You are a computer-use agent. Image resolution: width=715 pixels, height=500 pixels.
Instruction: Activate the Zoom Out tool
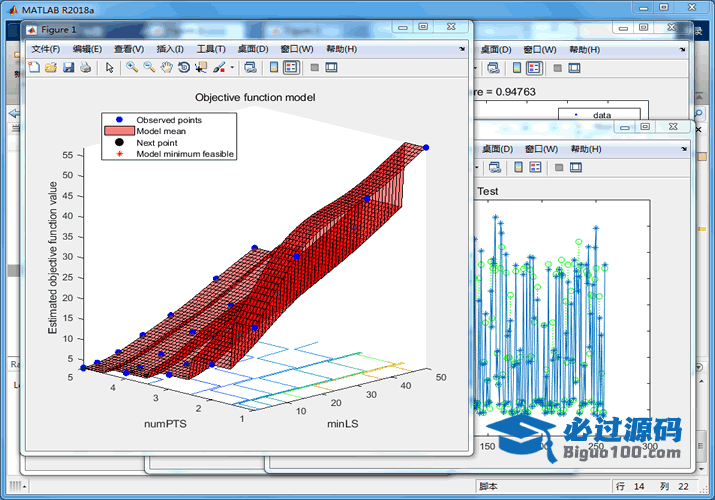[149, 67]
